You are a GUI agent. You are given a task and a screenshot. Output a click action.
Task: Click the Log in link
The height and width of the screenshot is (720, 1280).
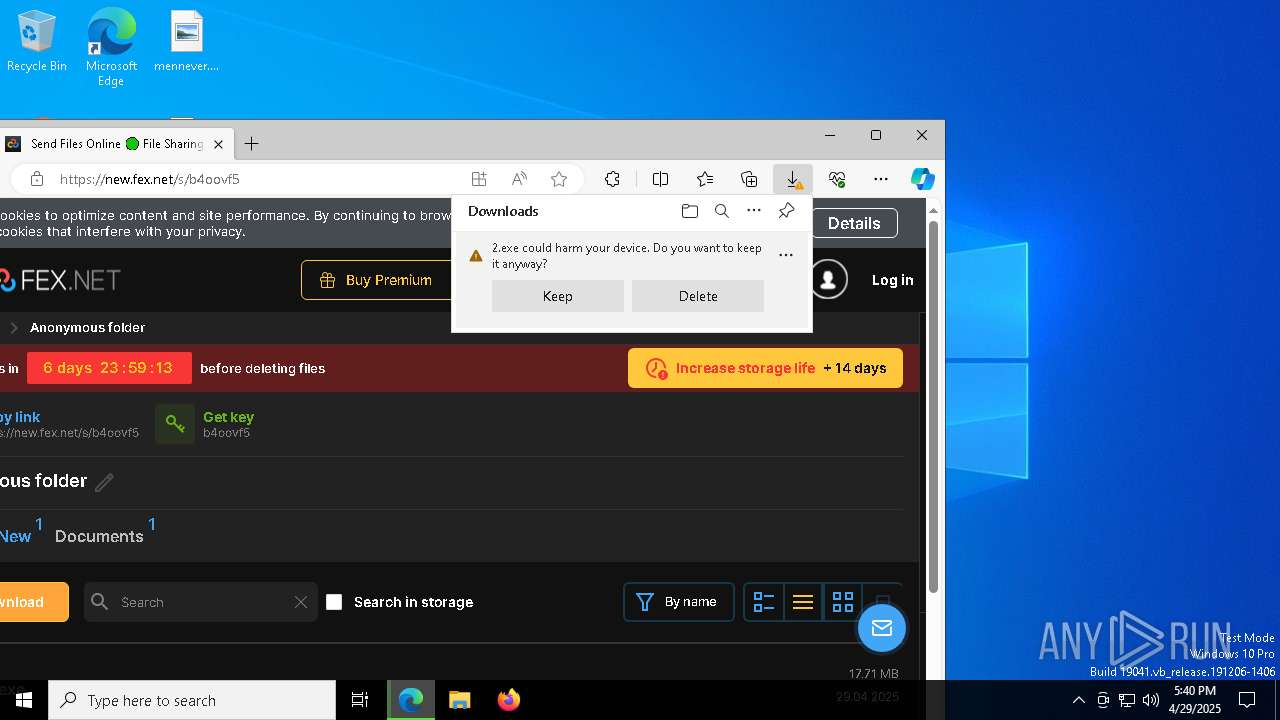pos(892,280)
